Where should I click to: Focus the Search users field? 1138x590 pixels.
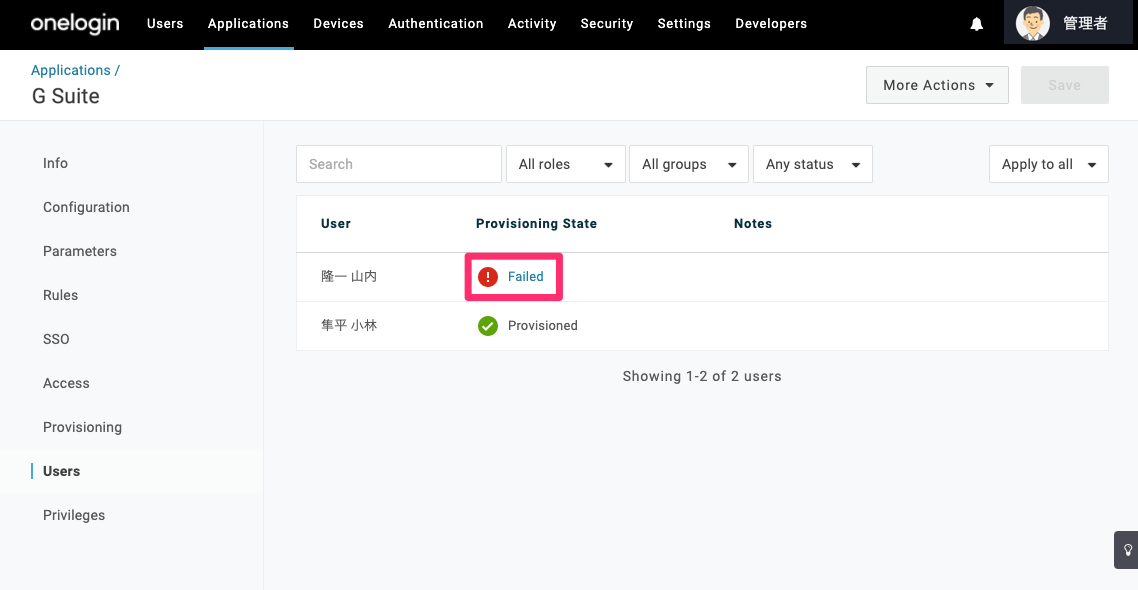(398, 164)
